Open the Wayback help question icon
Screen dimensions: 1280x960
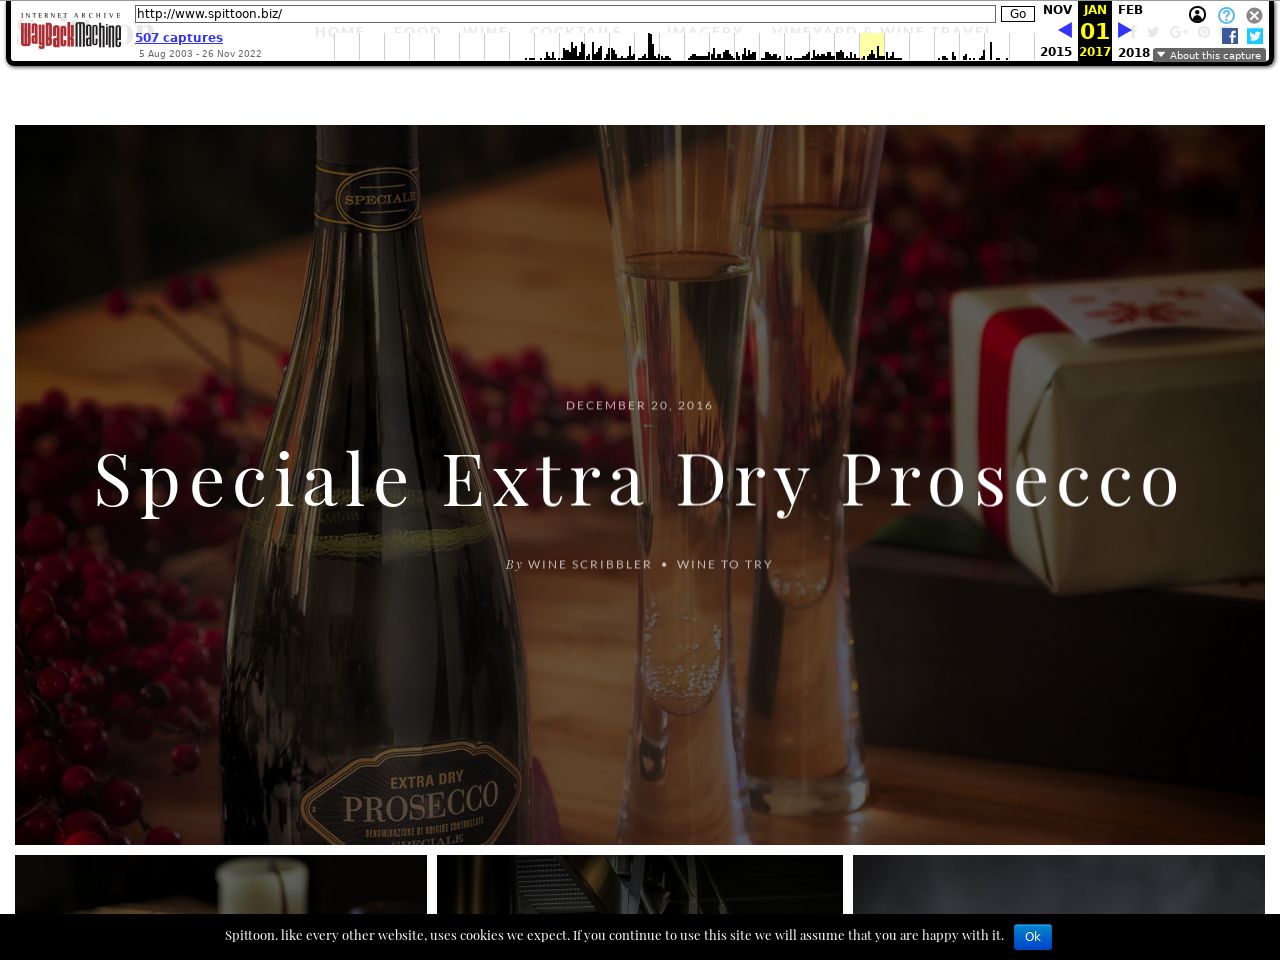[x=1226, y=15]
